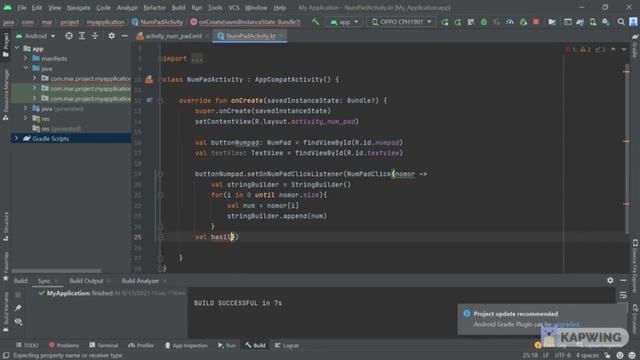Collapse the java folder
The width and height of the screenshot is (640, 360).
(x=26, y=69)
